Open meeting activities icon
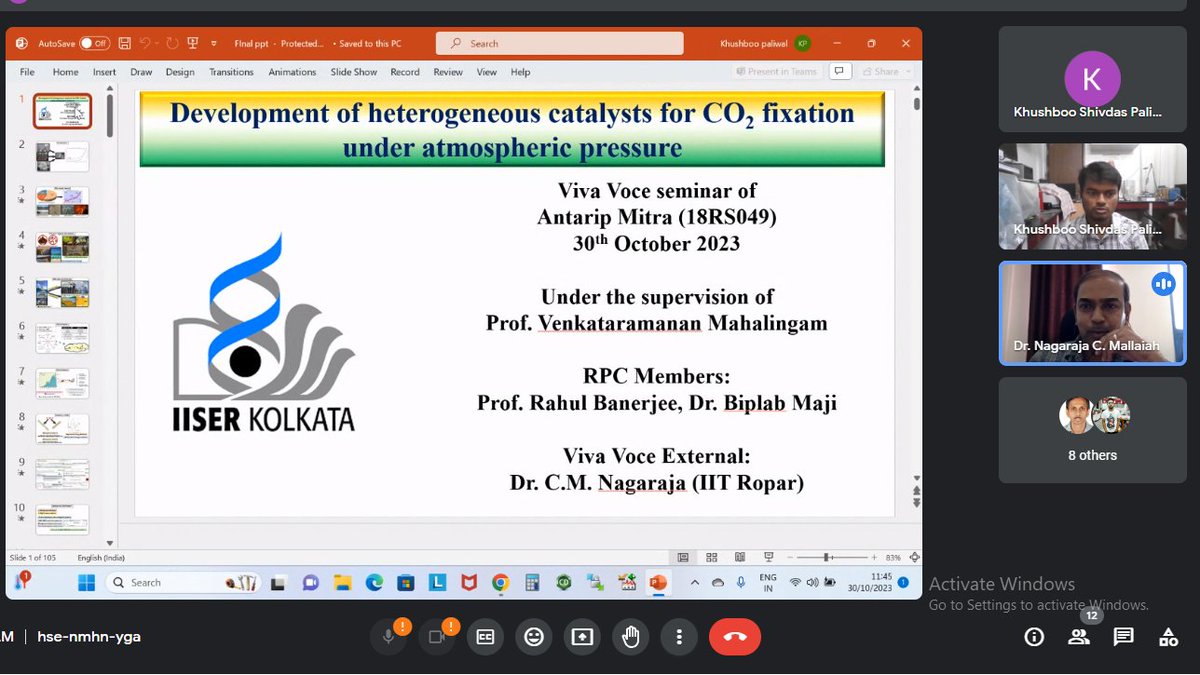This screenshot has width=1200, height=675. click(1168, 637)
